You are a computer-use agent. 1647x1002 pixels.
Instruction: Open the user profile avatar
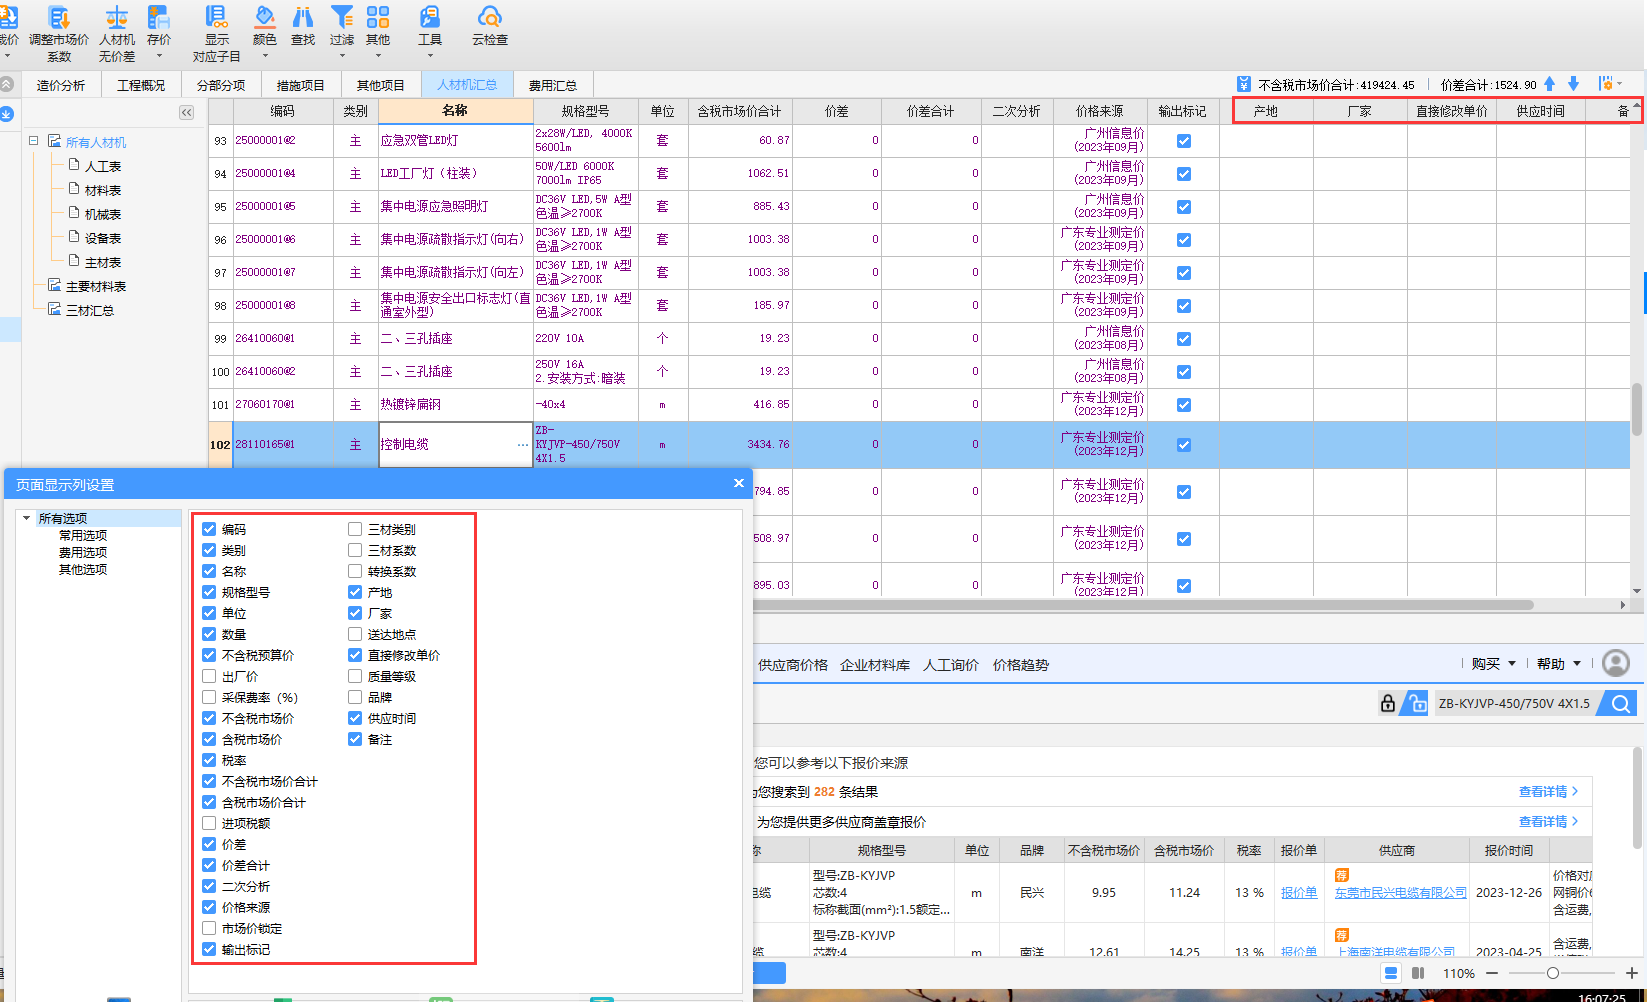click(x=1616, y=663)
